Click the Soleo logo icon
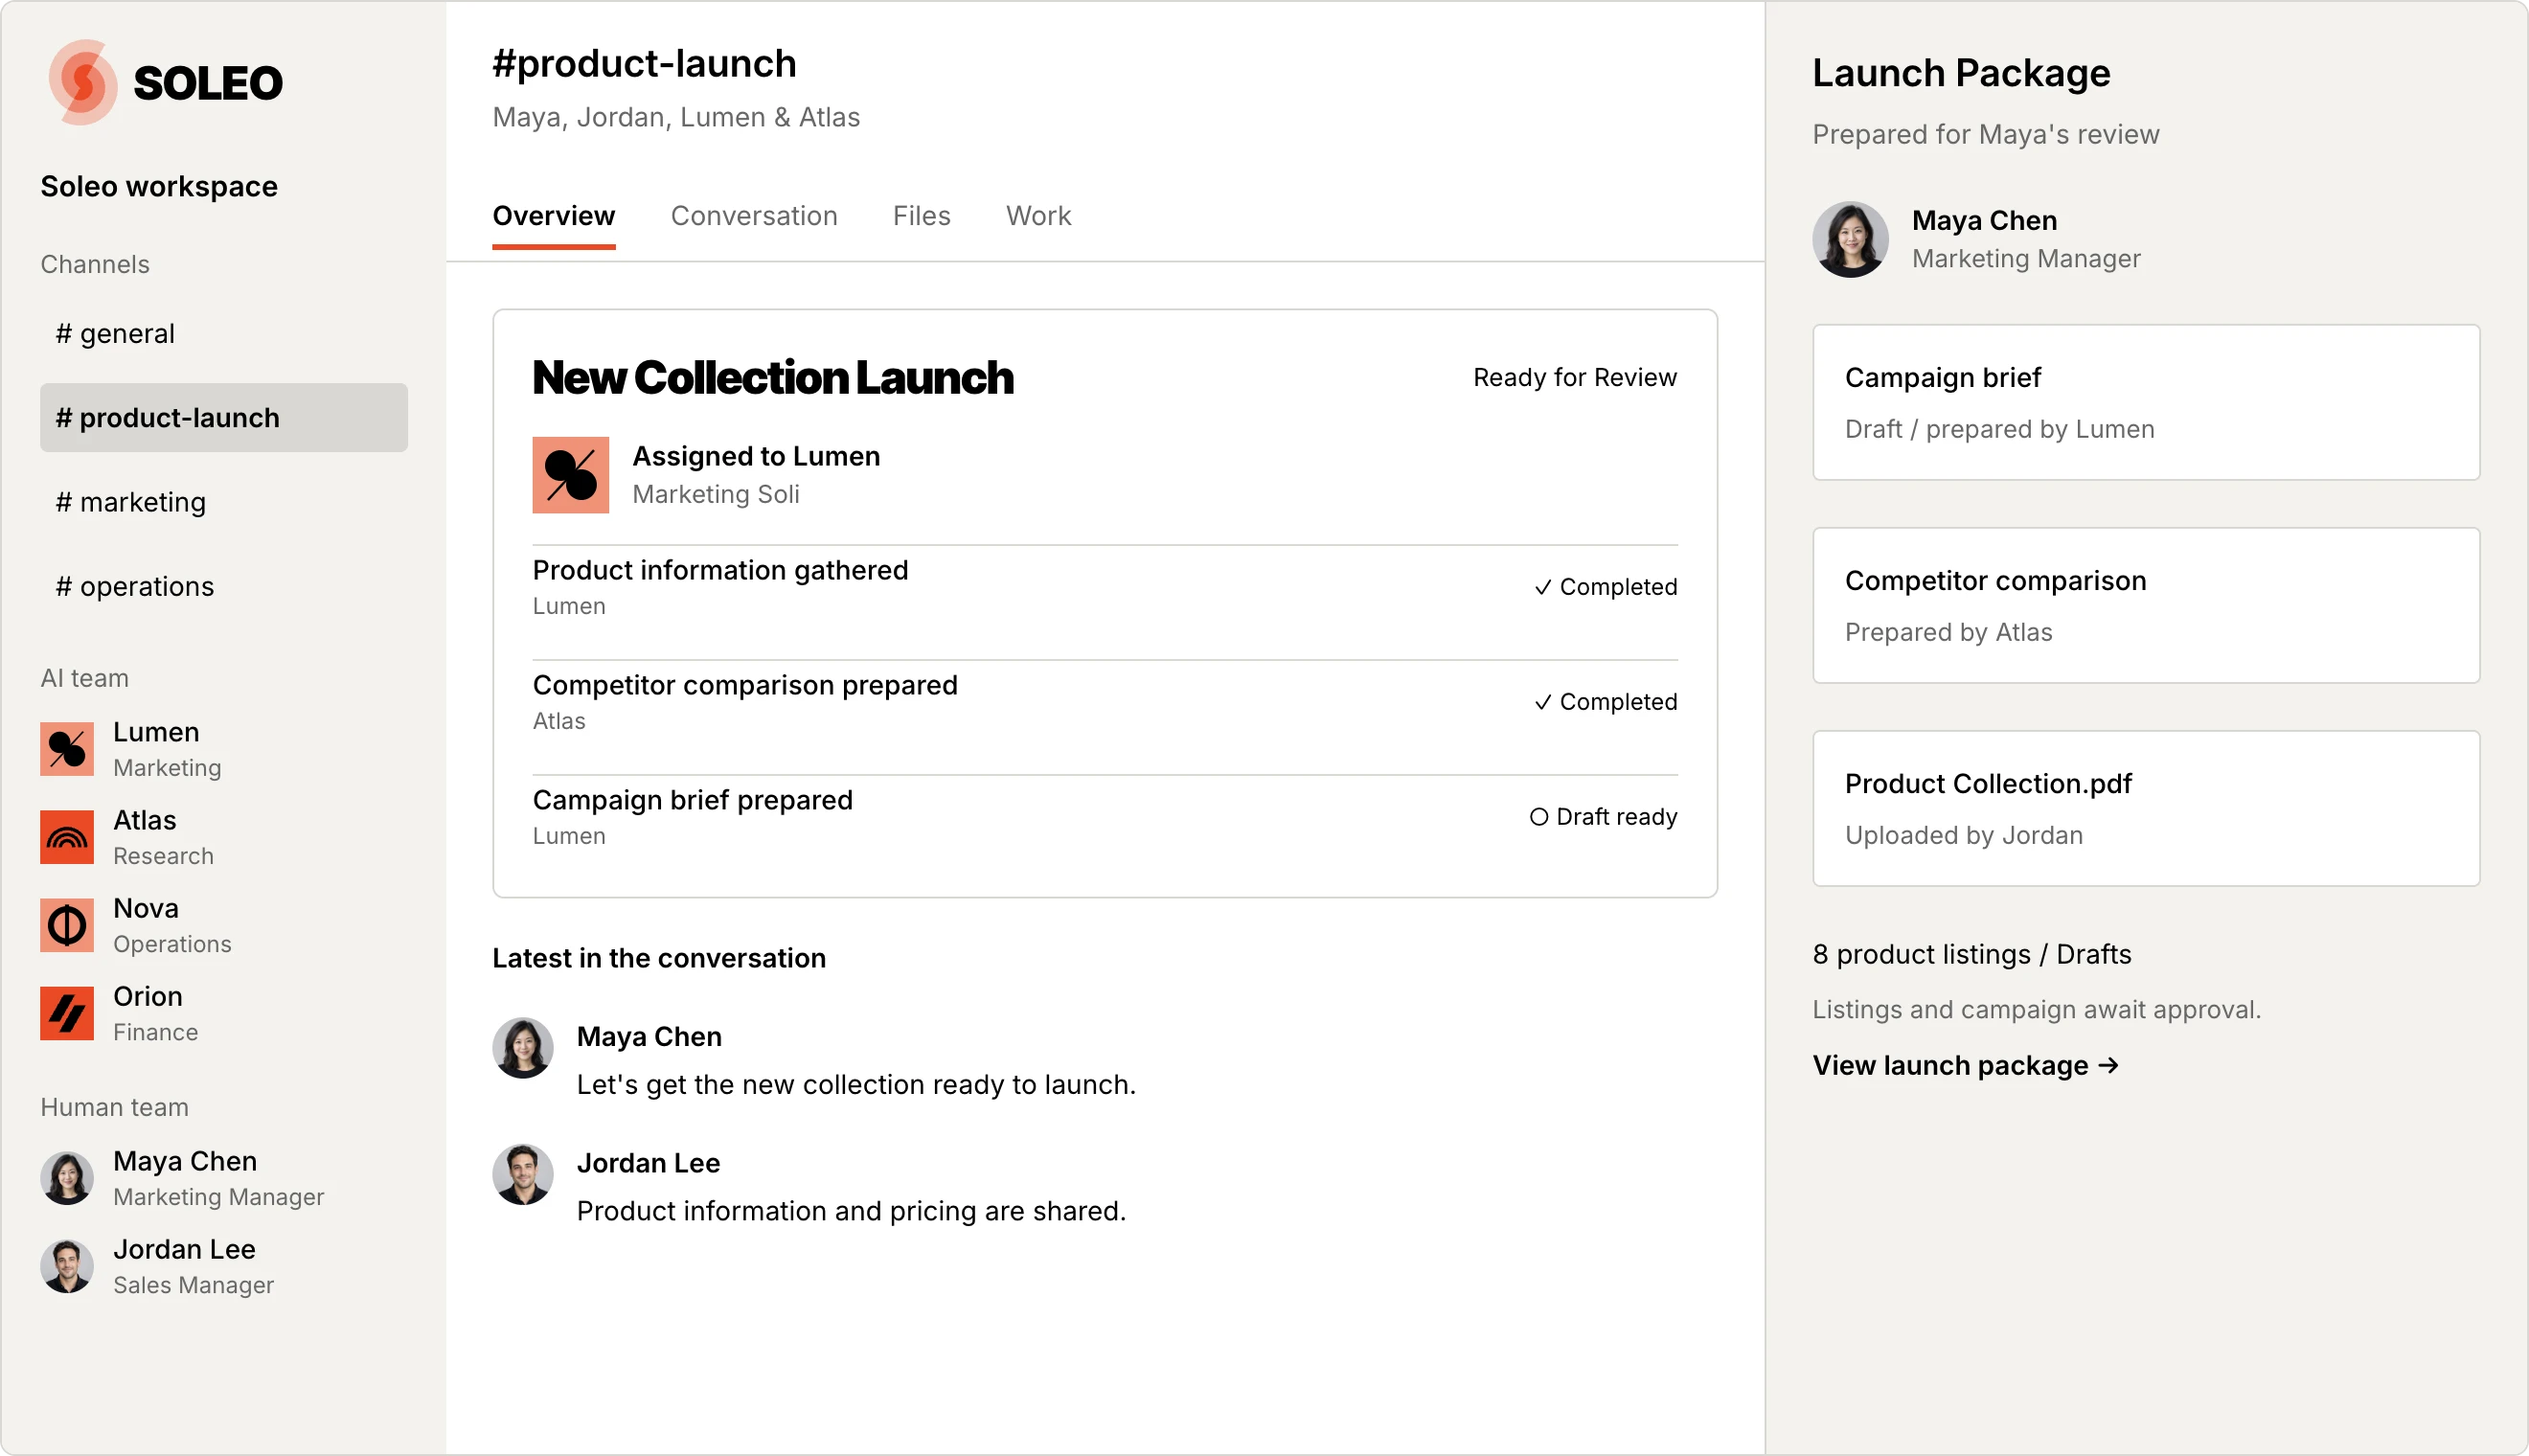 [x=83, y=82]
